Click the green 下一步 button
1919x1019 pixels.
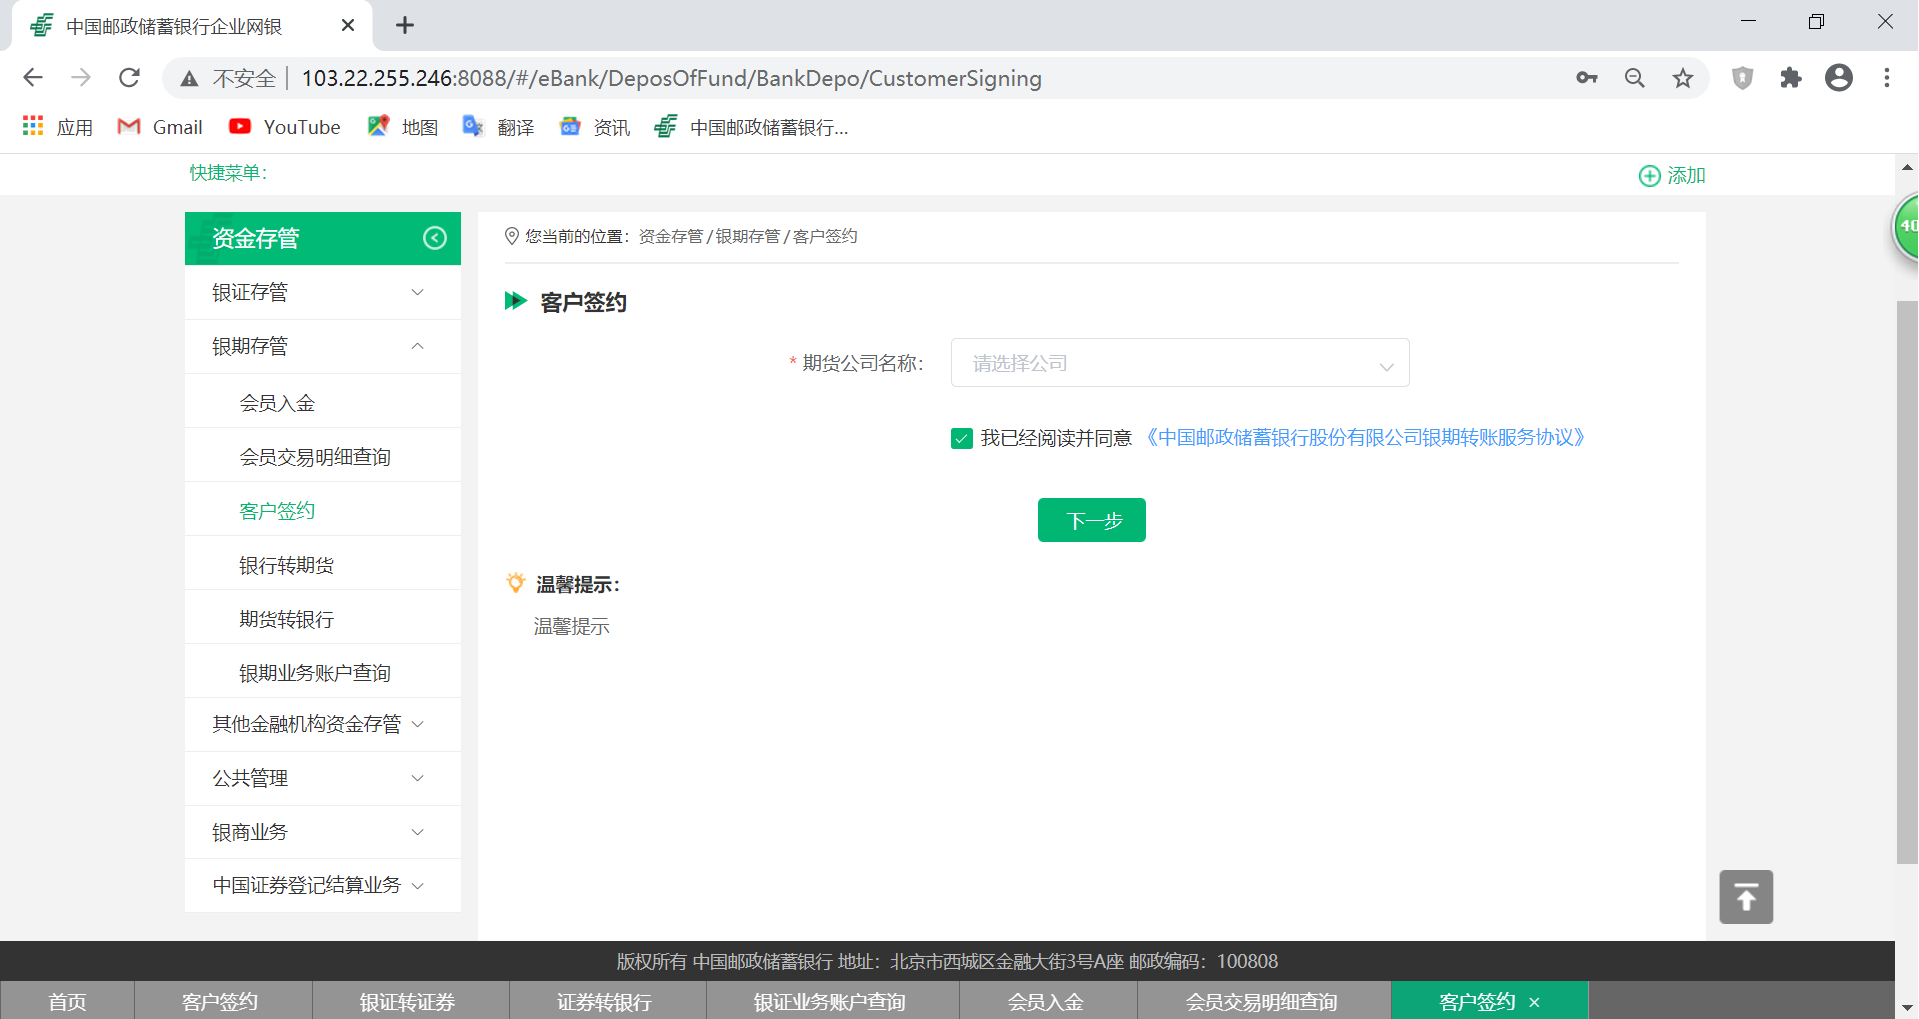1091,520
